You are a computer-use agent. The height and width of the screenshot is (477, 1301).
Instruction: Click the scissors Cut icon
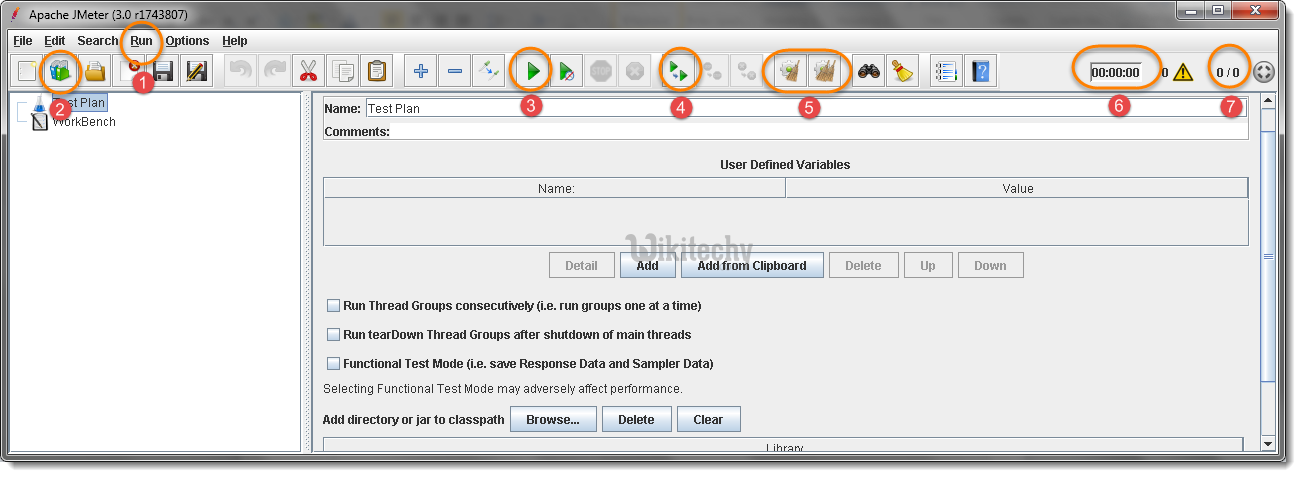click(x=307, y=71)
